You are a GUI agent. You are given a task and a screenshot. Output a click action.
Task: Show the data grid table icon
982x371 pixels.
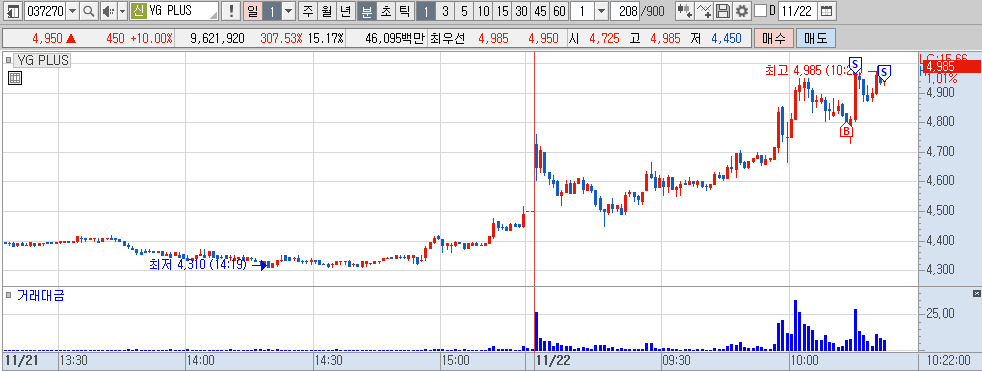click(x=15, y=78)
